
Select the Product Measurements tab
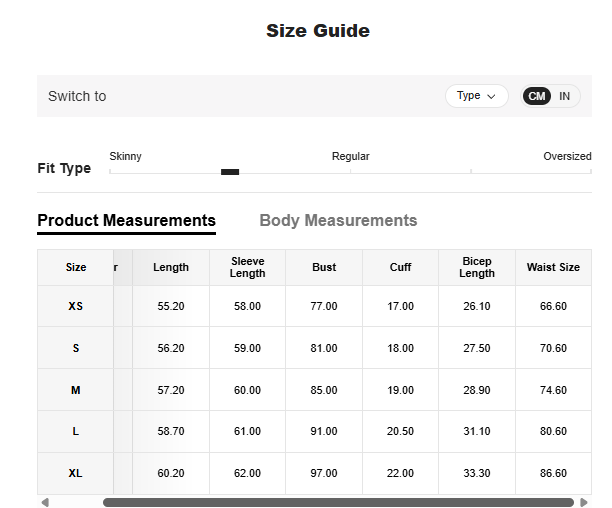point(126,220)
